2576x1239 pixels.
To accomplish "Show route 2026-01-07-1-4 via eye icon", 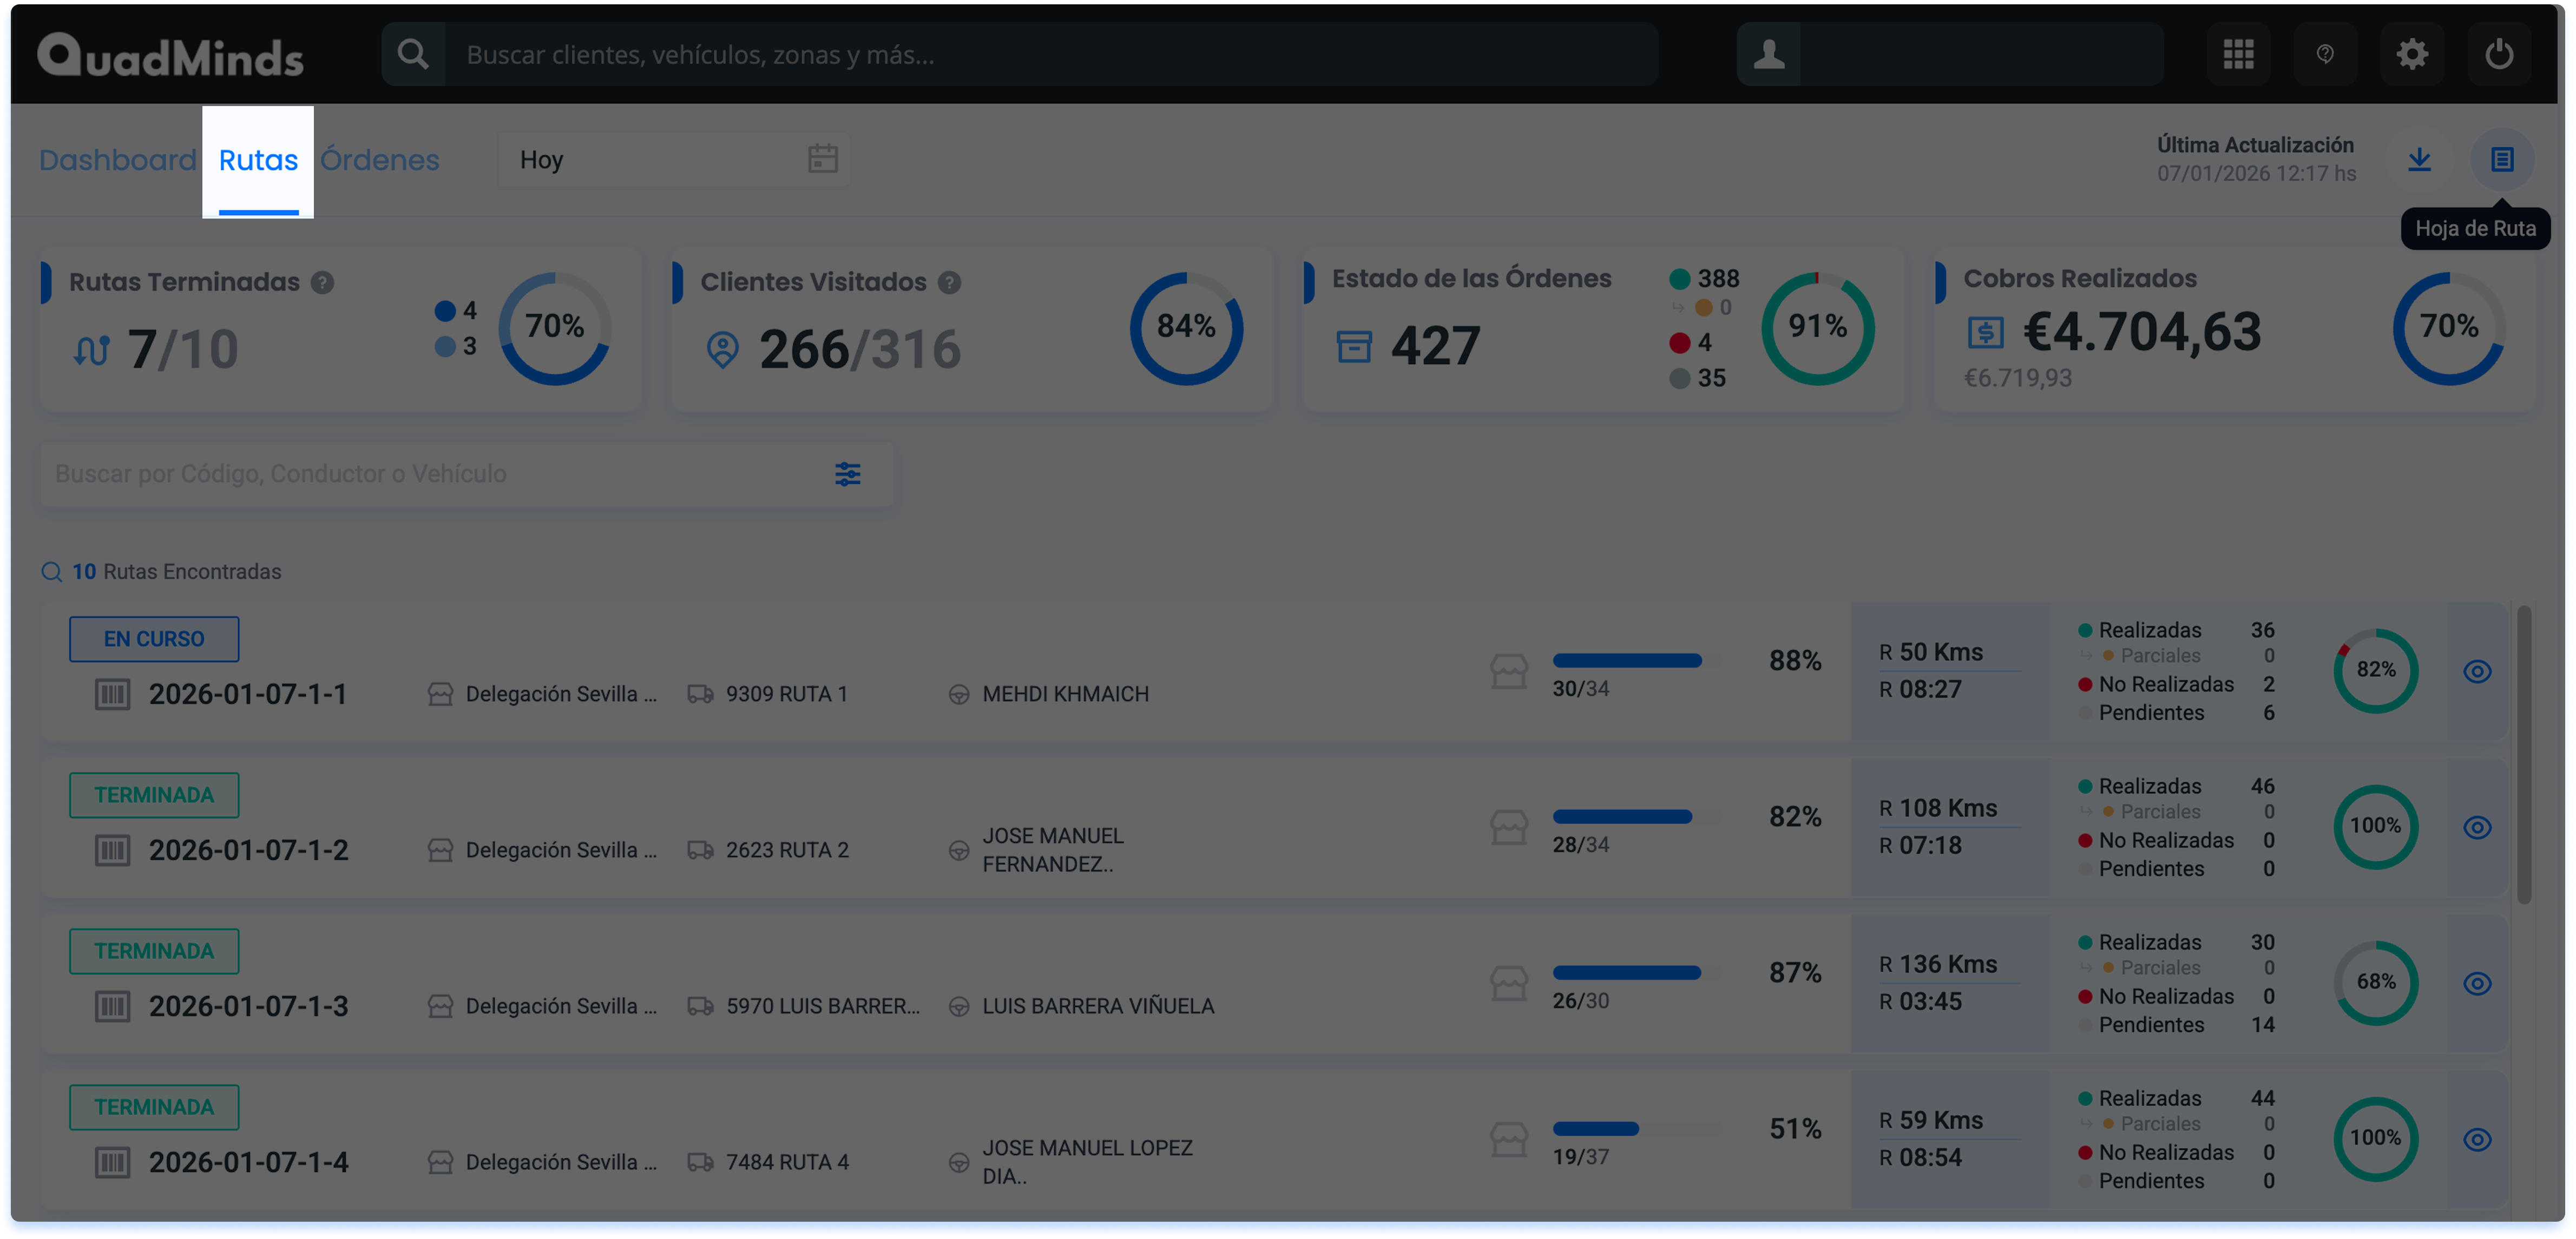I will pyautogui.click(x=2476, y=1139).
